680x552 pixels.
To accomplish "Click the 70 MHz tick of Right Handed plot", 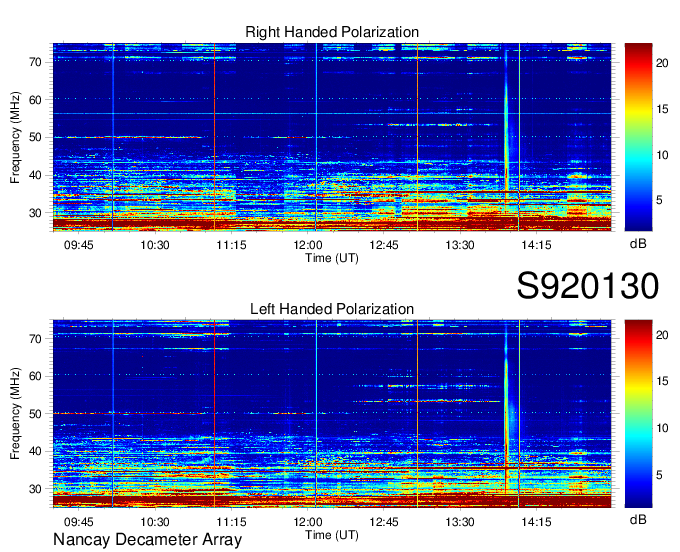I will [36, 62].
